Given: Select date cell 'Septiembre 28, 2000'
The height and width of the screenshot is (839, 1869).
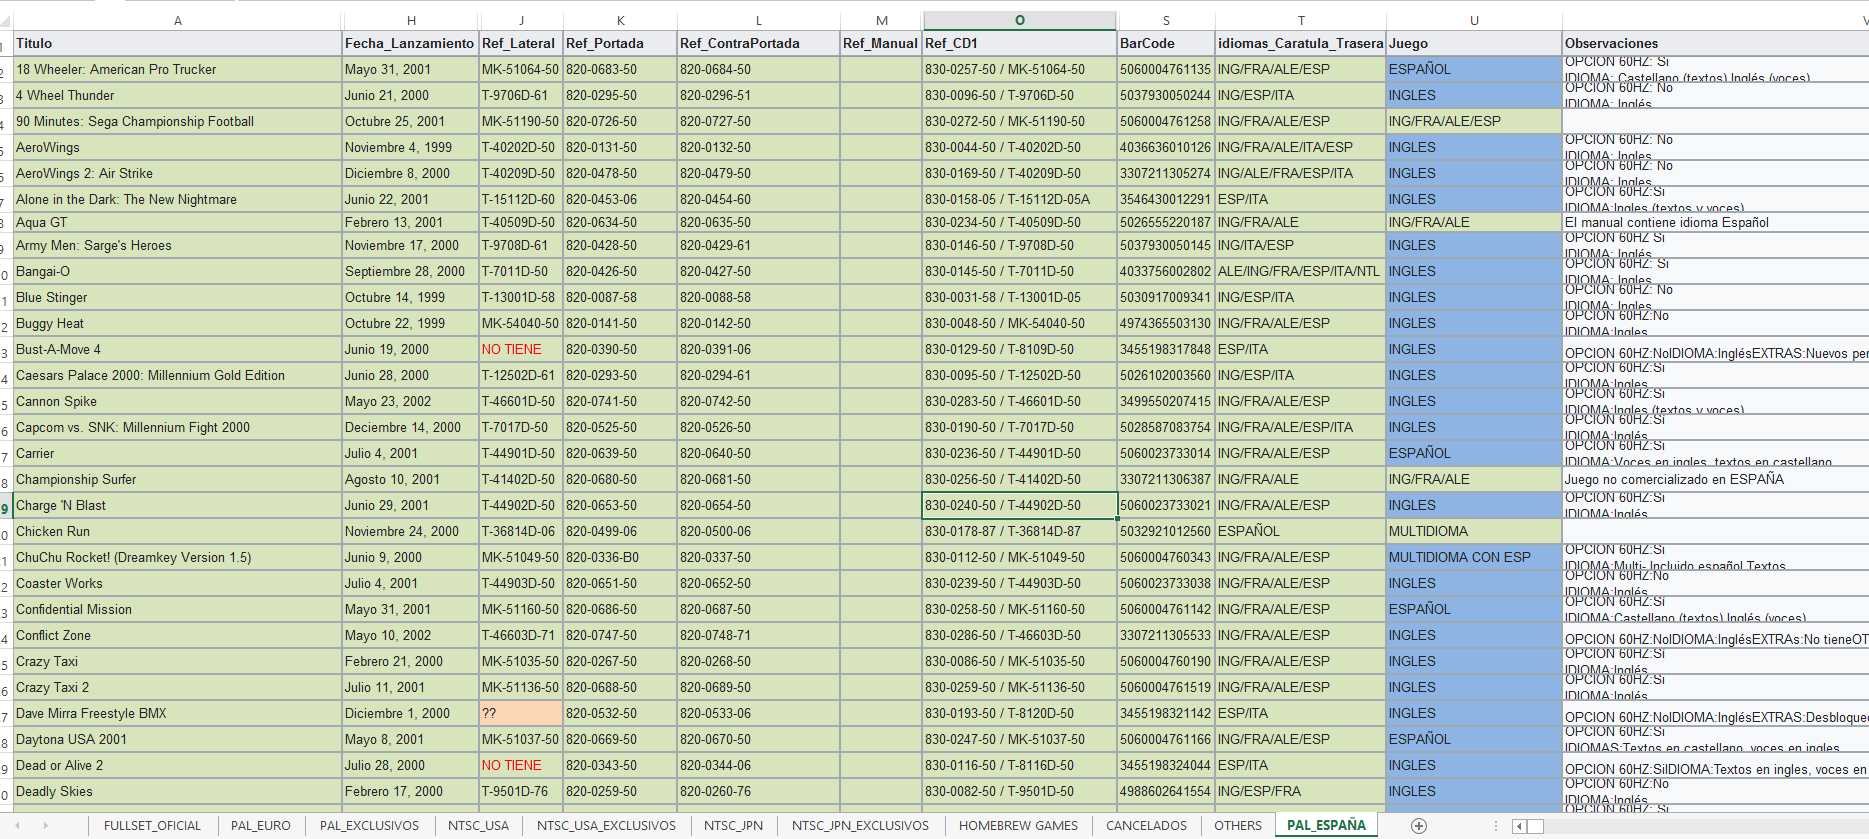Looking at the screenshot, I should coord(411,271).
